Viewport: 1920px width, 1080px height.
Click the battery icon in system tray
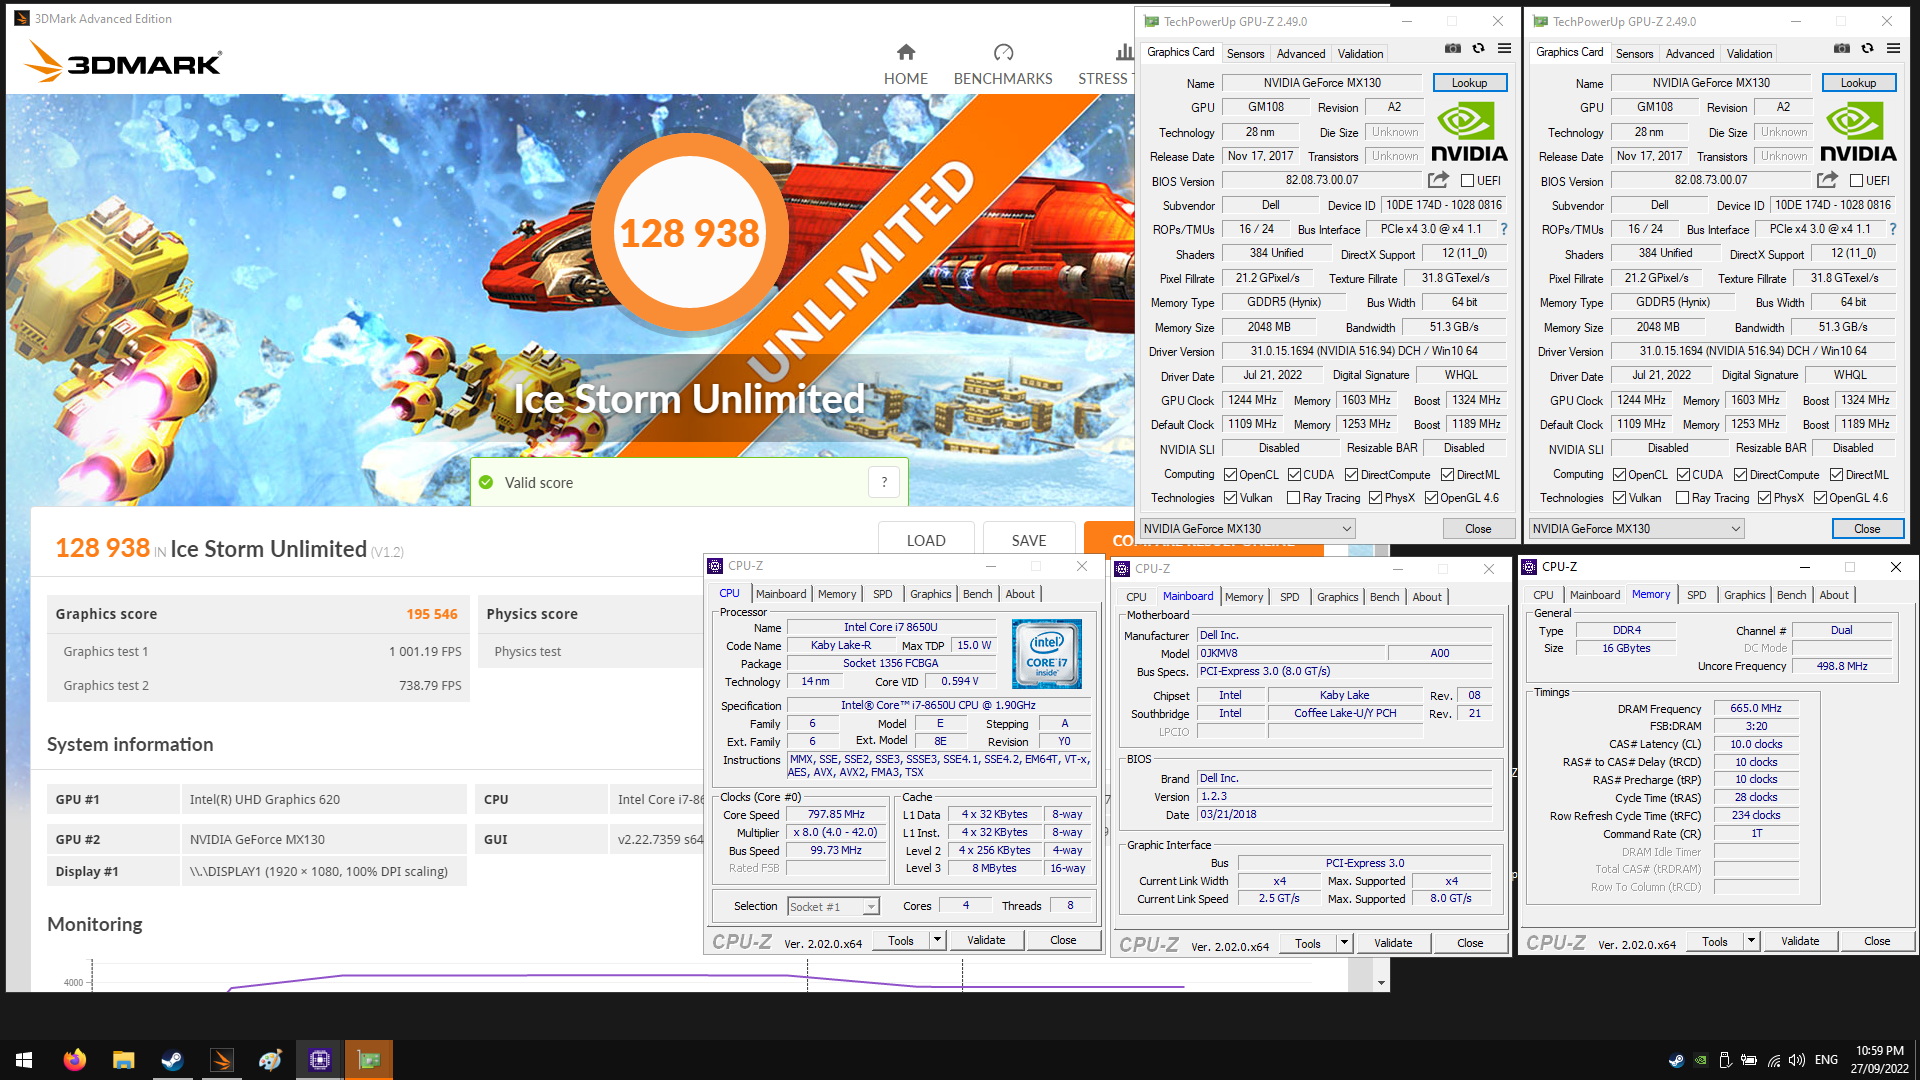tap(1749, 1060)
